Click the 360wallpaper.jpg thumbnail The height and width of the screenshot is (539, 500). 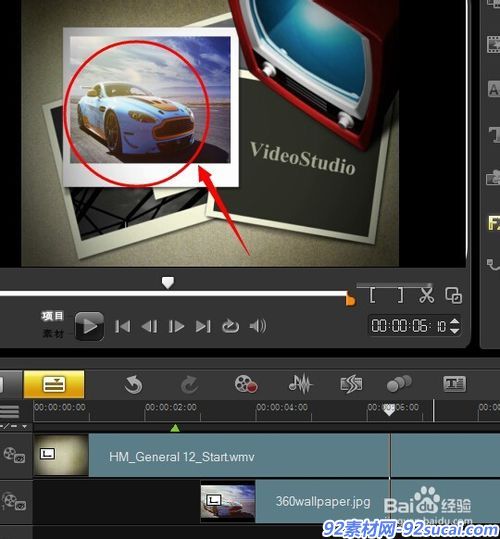pos(228,502)
